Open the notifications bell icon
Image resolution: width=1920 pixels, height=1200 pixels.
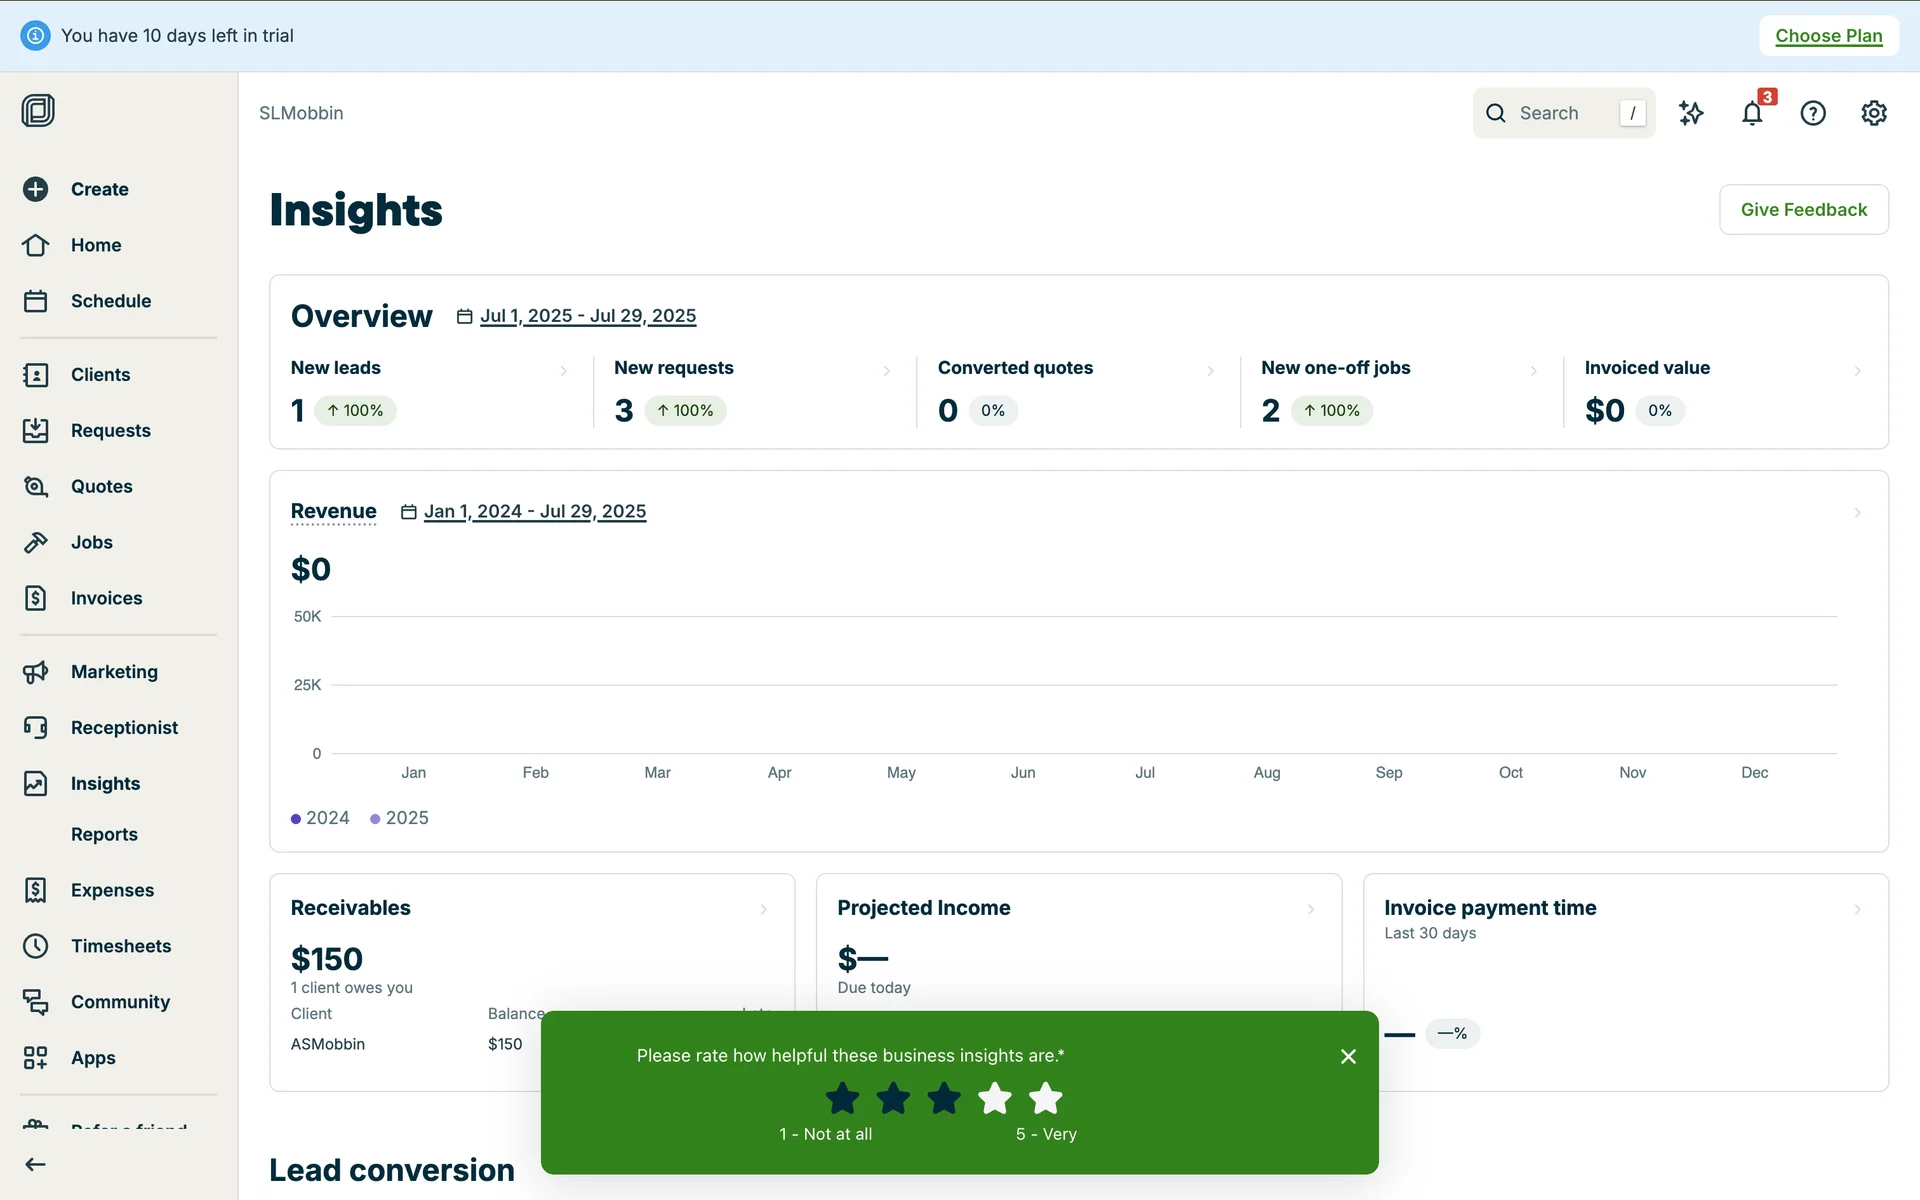pyautogui.click(x=1752, y=113)
